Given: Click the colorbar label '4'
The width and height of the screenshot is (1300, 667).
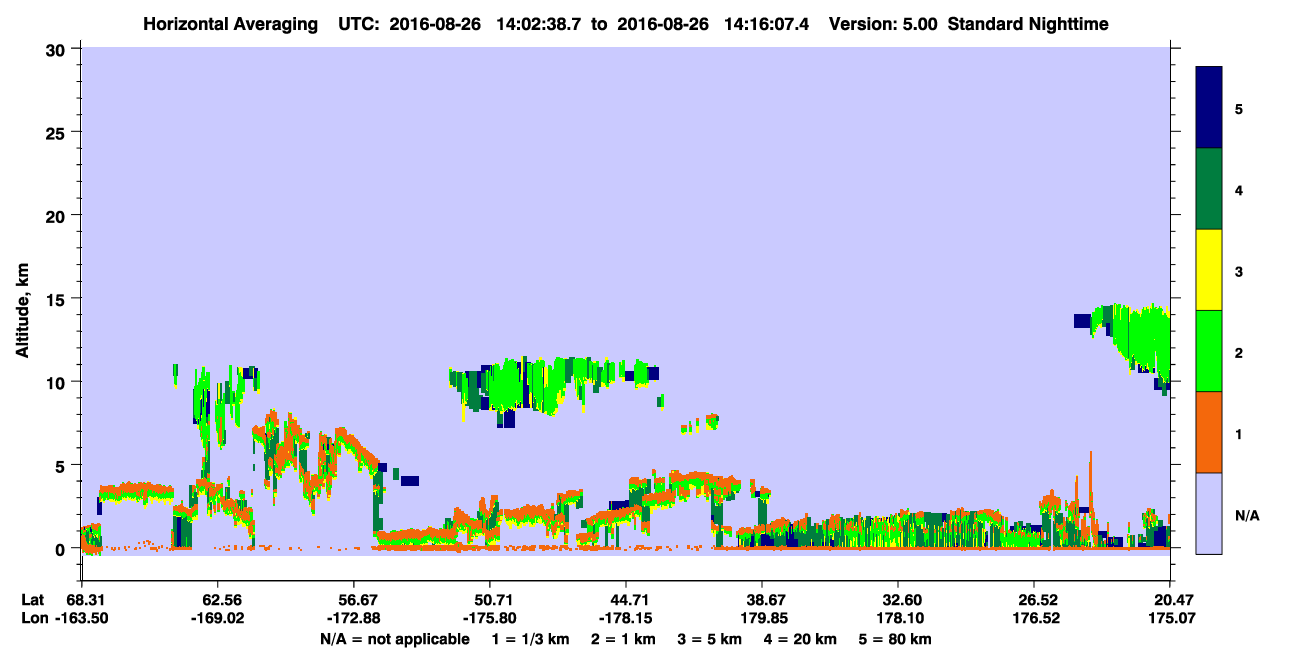Looking at the screenshot, I should tap(1239, 190).
